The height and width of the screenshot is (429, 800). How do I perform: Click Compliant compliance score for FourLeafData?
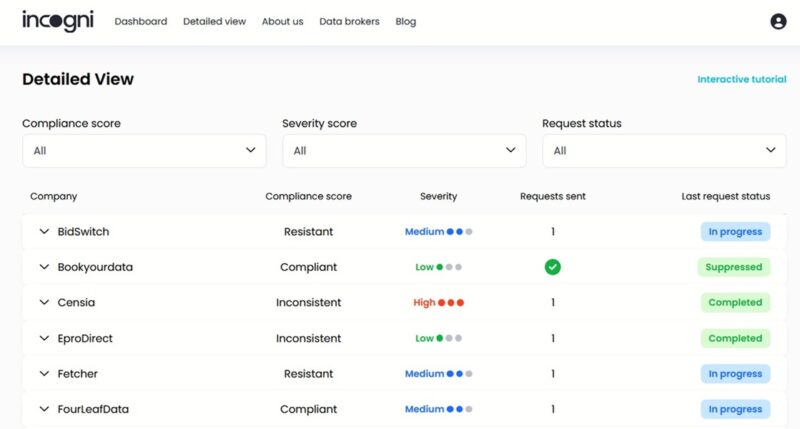308,409
